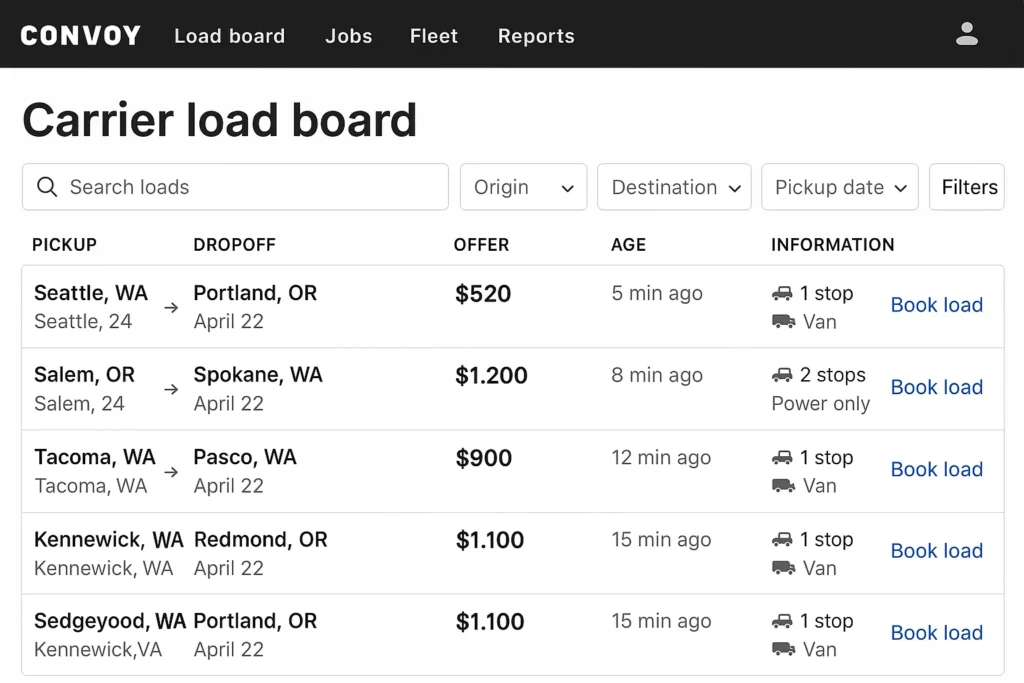Switch to the Reports page
The height and width of the screenshot is (683, 1024).
tap(536, 36)
